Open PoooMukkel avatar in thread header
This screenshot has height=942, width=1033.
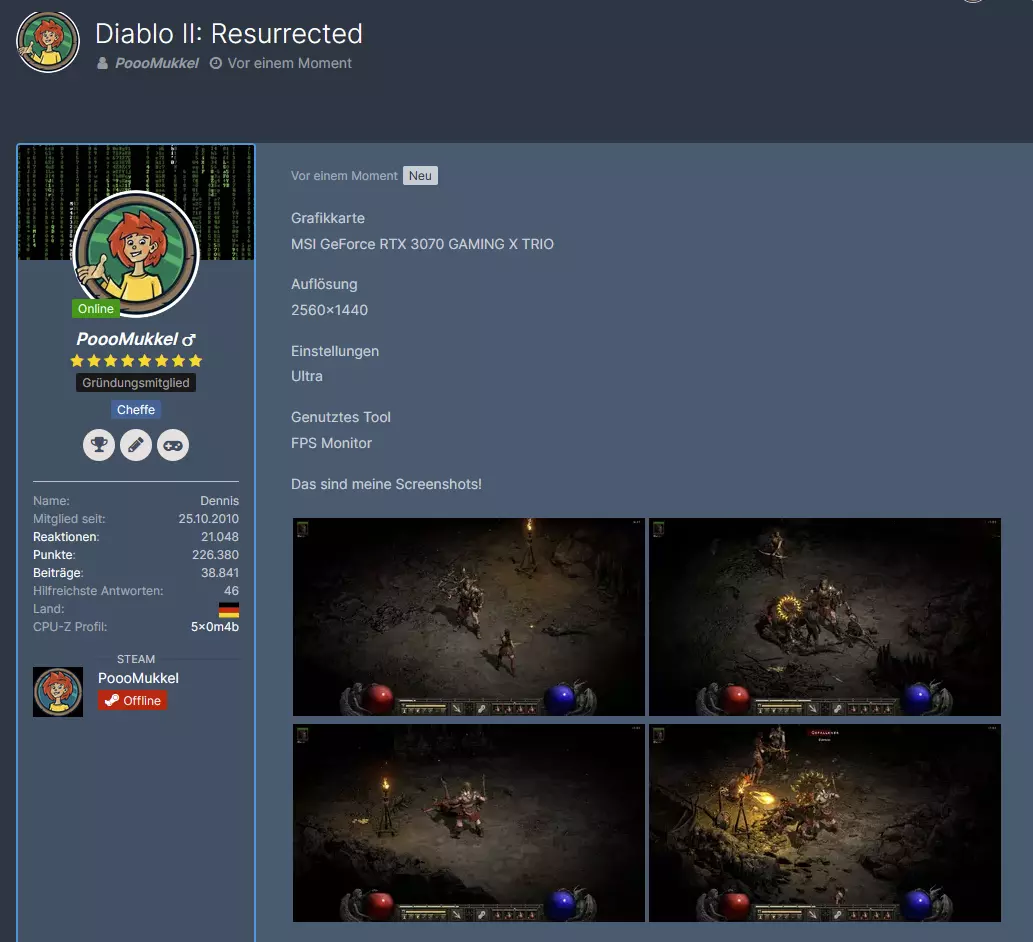[48, 42]
